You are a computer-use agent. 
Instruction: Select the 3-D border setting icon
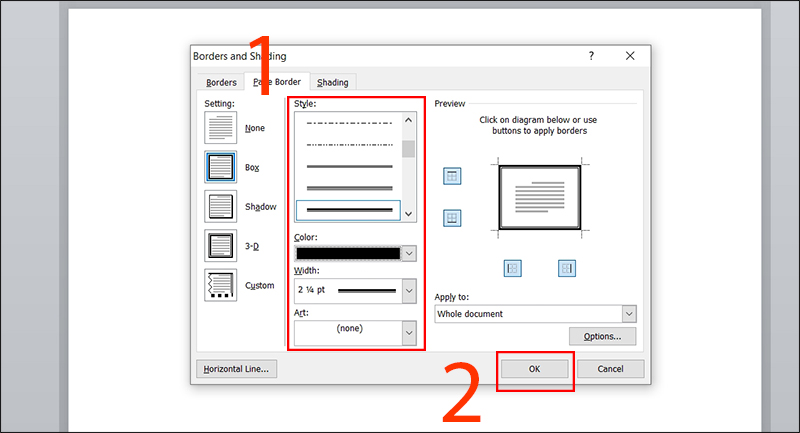click(x=220, y=245)
